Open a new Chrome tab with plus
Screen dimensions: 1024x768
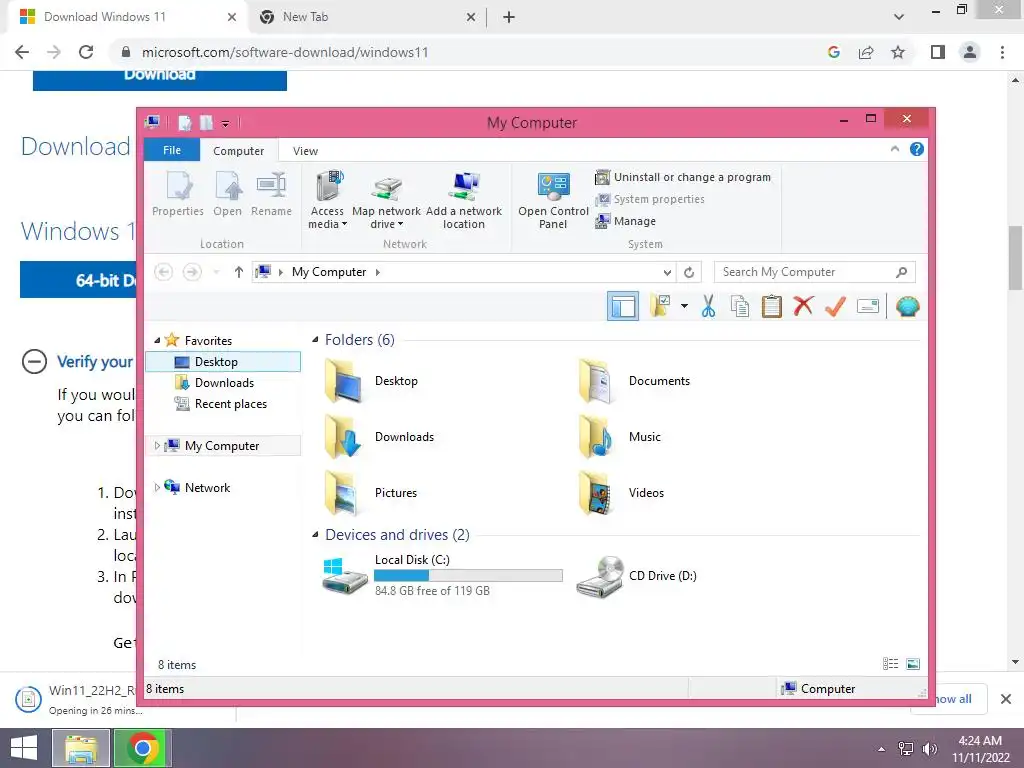pyautogui.click(x=509, y=18)
